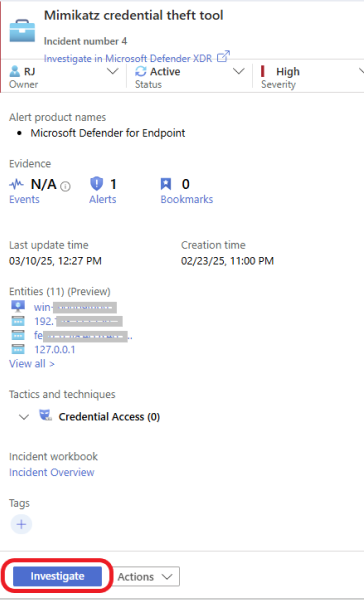Open the fe IPv6 entity link
The width and height of the screenshot is (364, 600).
pos(83,336)
